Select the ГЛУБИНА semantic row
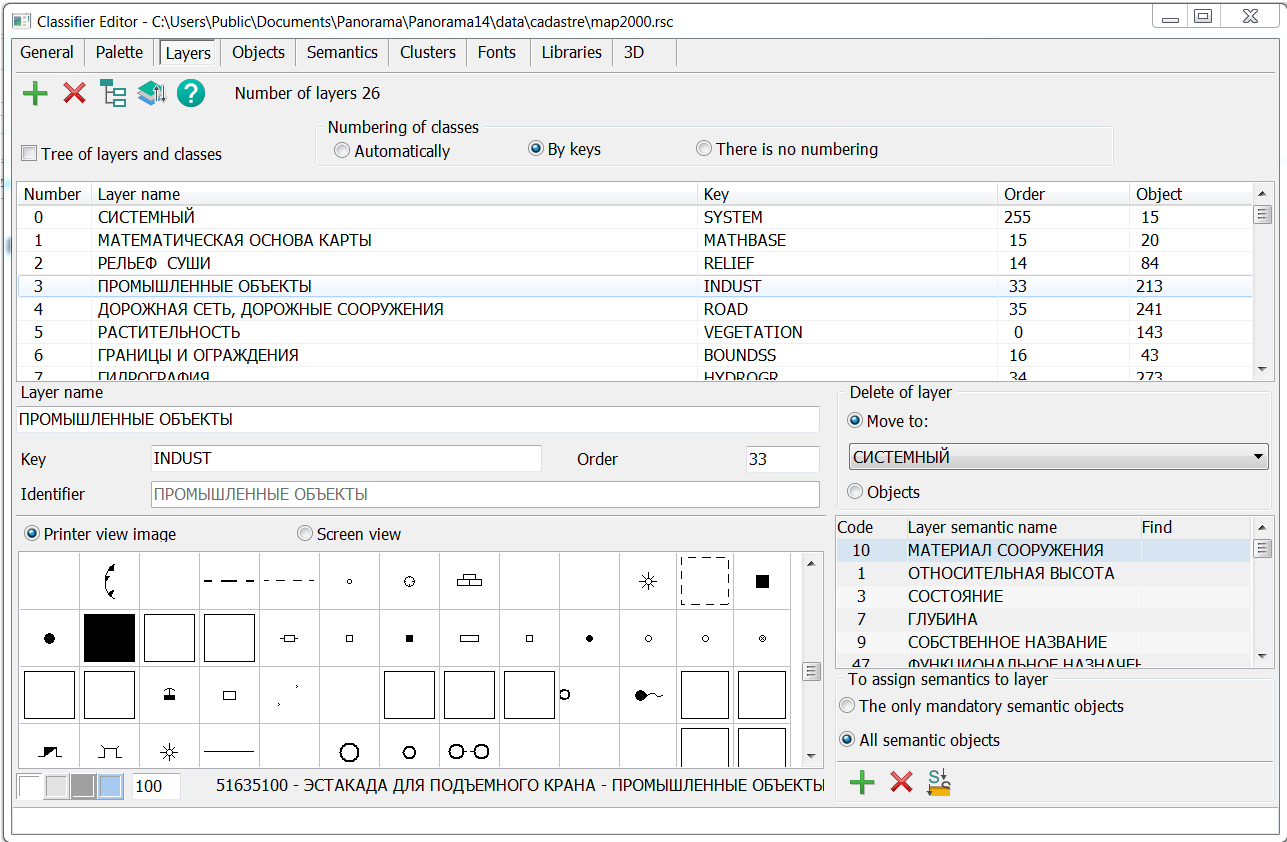 [1043, 619]
